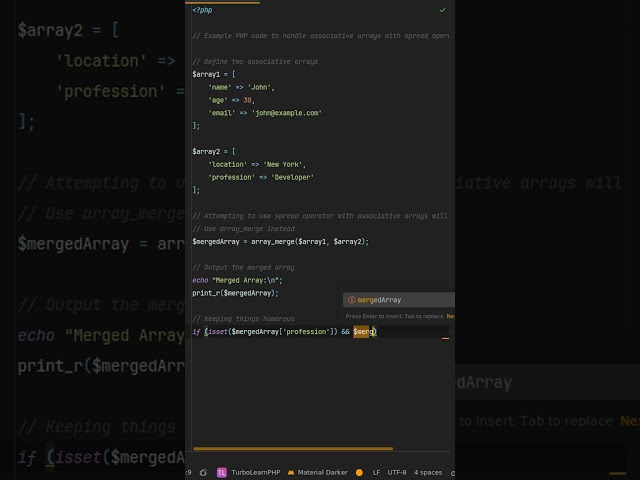Click the $merg text being typed
This screenshot has width=640, height=480.
pos(363,331)
